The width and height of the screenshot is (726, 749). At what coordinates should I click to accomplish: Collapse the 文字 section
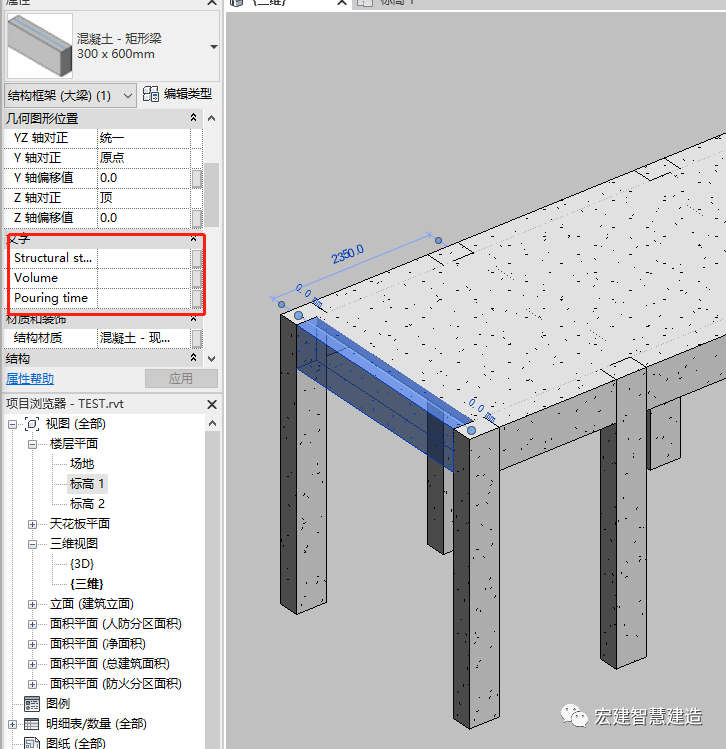click(193, 238)
